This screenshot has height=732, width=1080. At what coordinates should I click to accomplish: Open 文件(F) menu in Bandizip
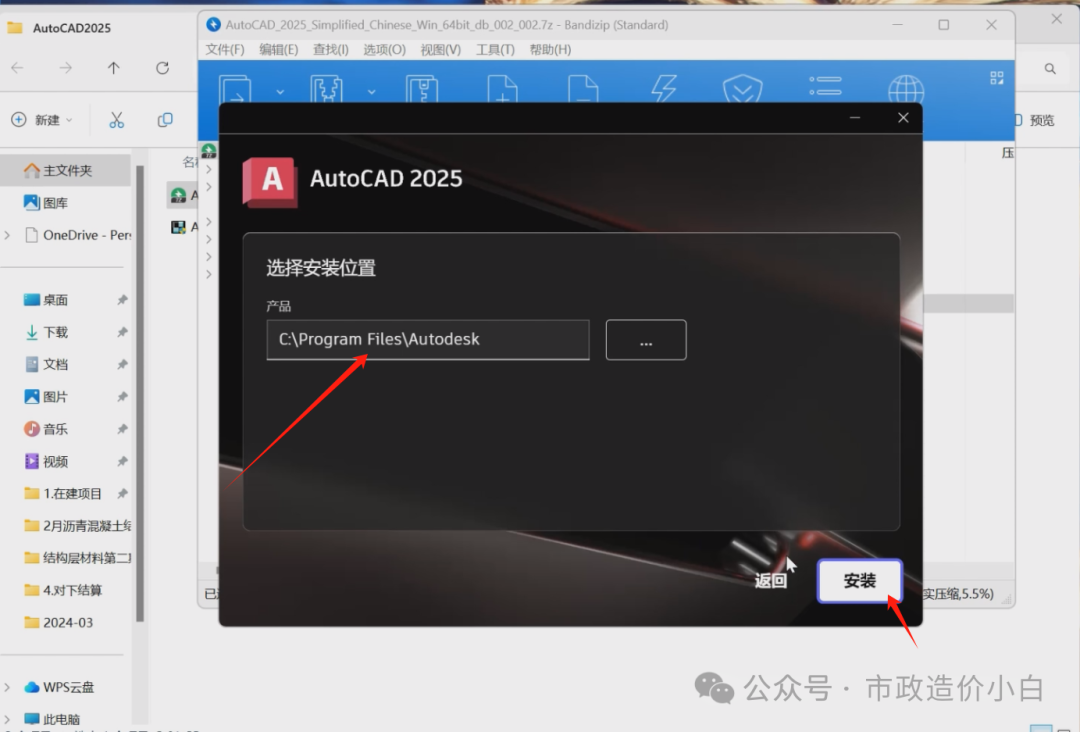tap(225, 50)
